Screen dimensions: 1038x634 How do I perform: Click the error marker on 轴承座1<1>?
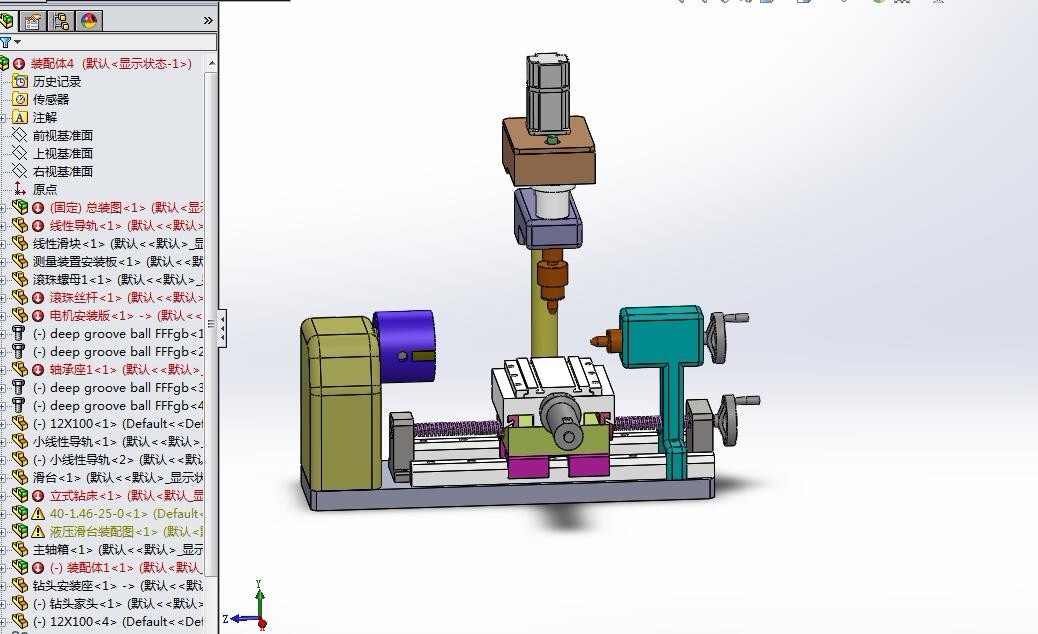pyautogui.click(x=38, y=370)
